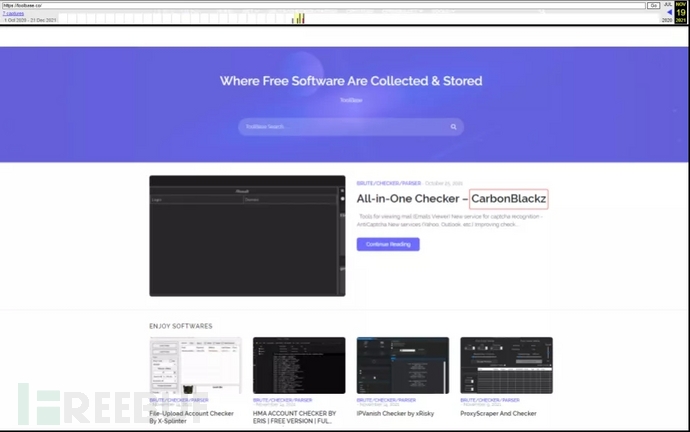Open the IPVanish Checker by xRisky title
Viewport: 690px width, 432px height.
pos(395,414)
